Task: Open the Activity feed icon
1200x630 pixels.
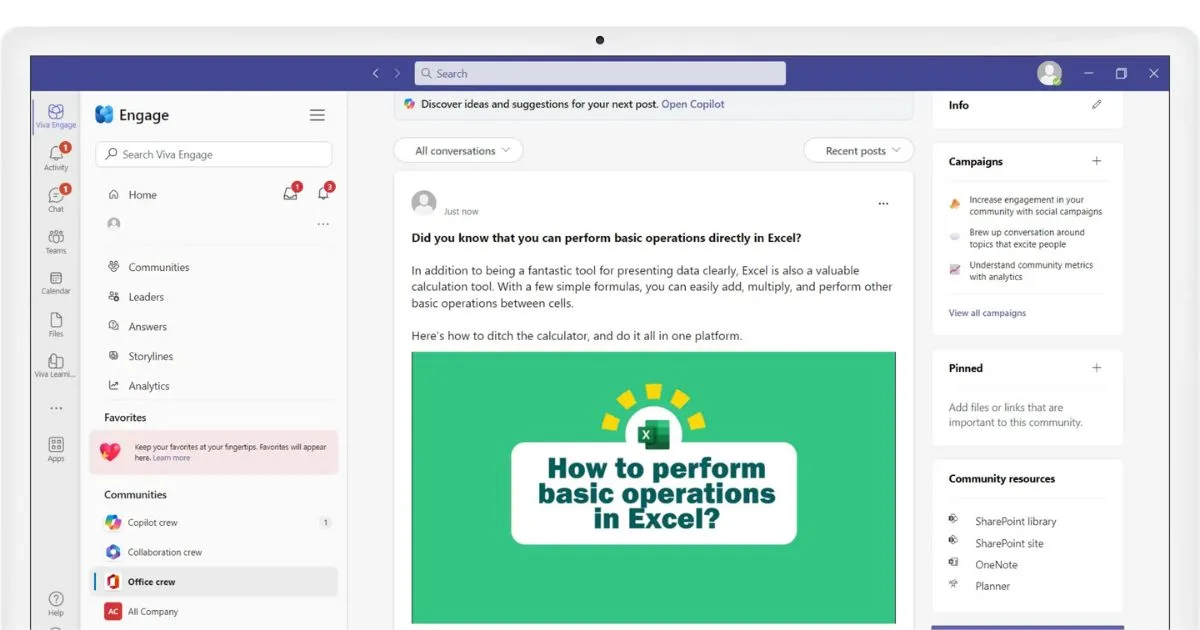Action: 56,157
